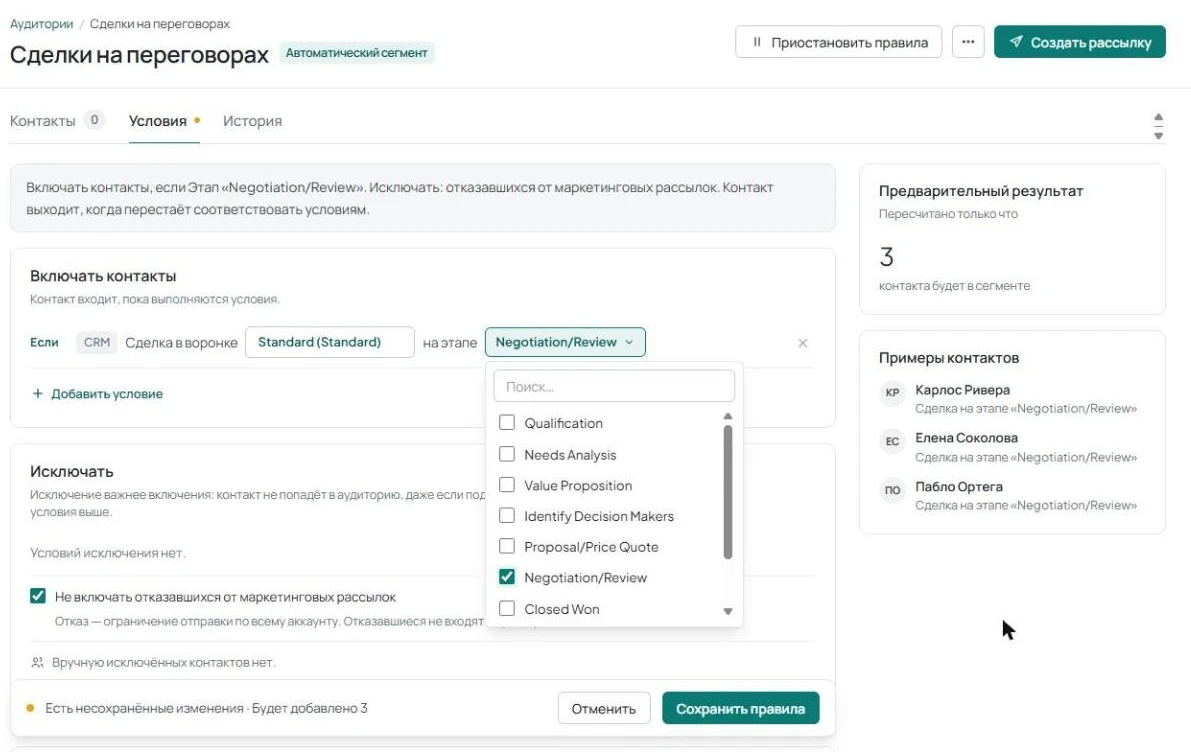This screenshot has height=752, width=1191.
Task: Check Identify Decision Makers stage
Action: (507, 516)
